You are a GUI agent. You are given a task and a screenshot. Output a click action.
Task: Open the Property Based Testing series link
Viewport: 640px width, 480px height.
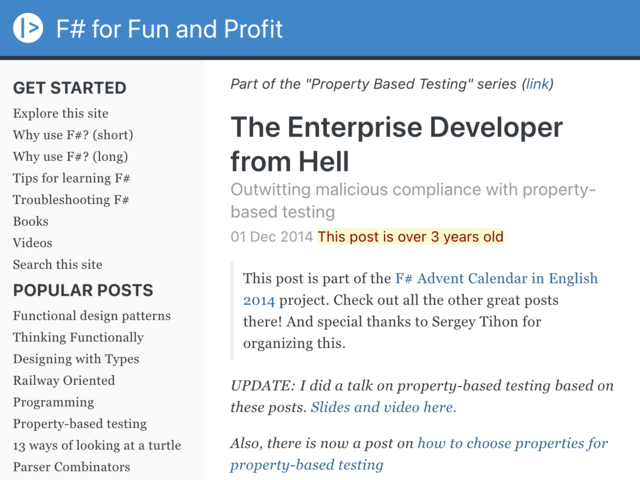tap(538, 84)
